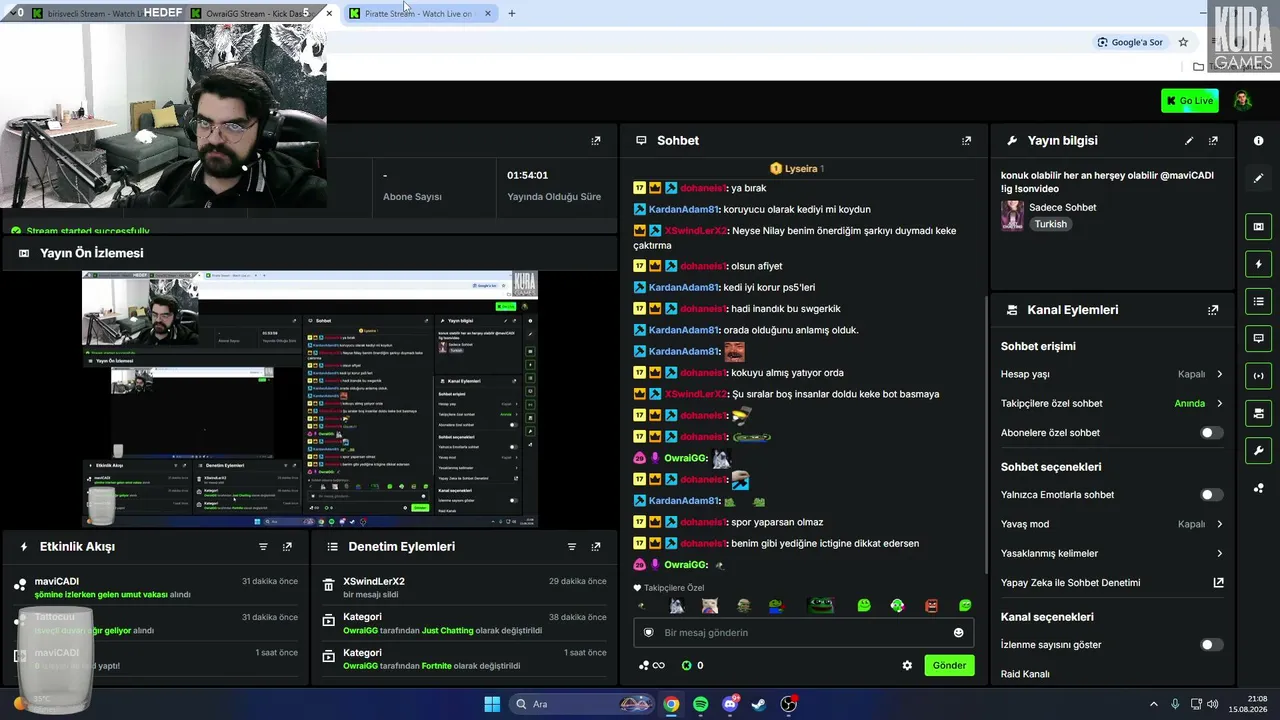Viewport: 1280px width, 720px height.
Task: Open emoji picker in message field
Action: pos(958,632)
